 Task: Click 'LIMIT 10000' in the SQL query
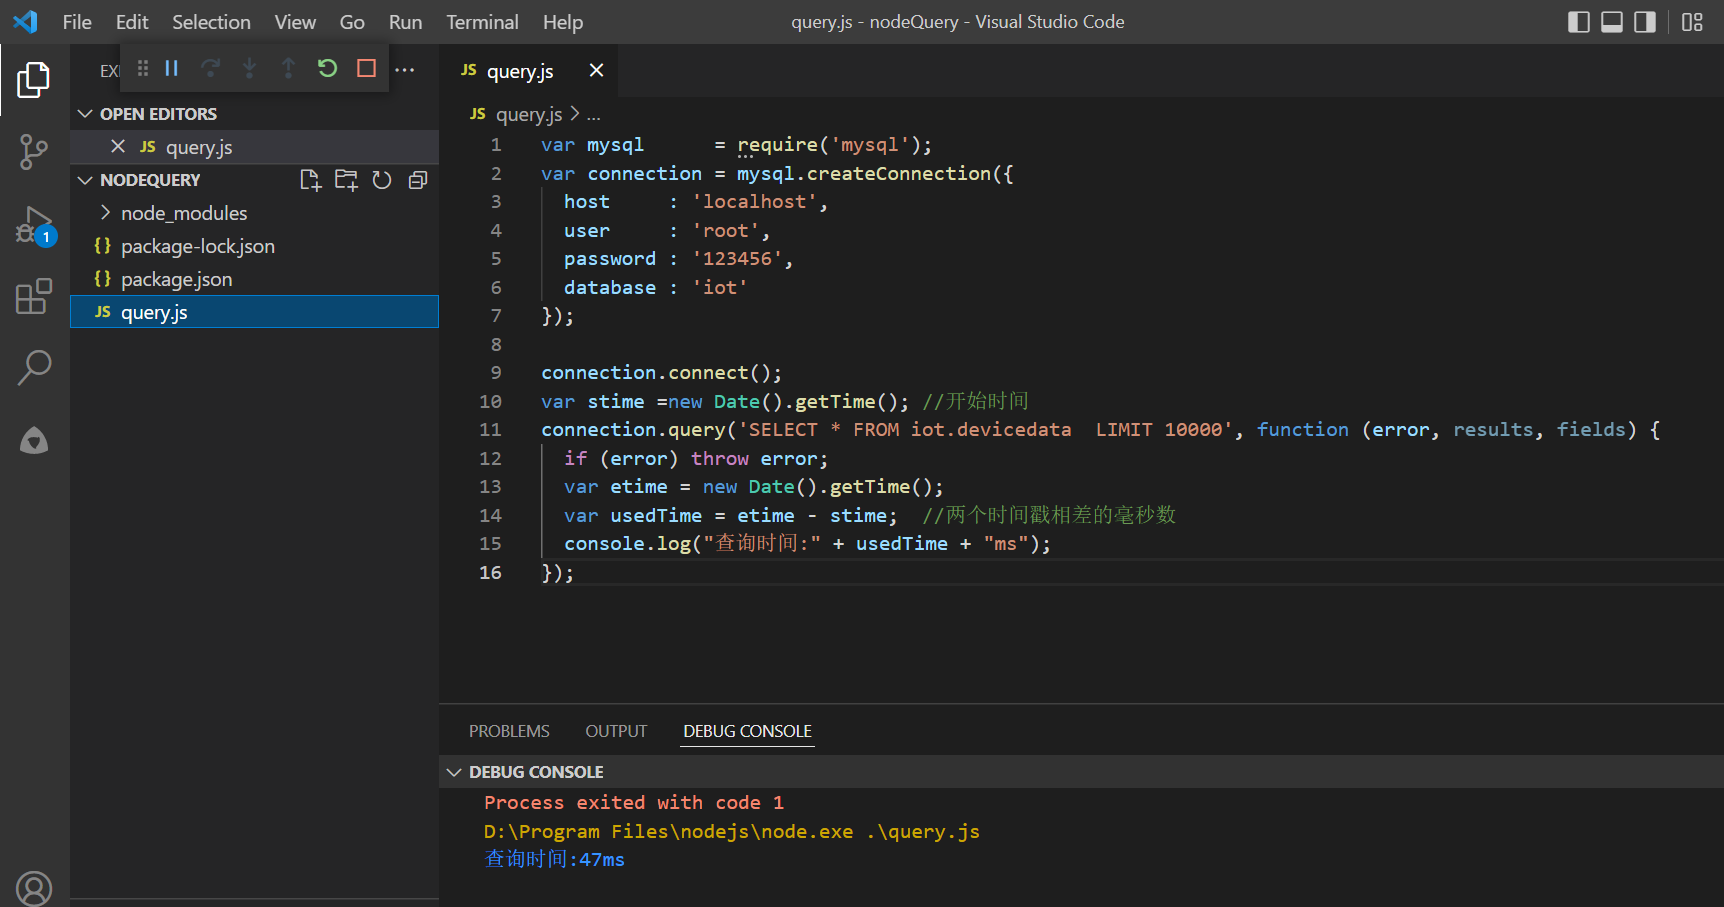coord(1159,430)
